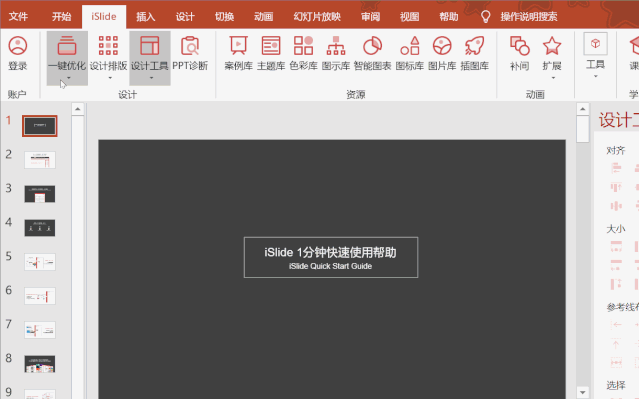Select slide 6 thumbnail
639x399 pixels.
coord(40,296)
